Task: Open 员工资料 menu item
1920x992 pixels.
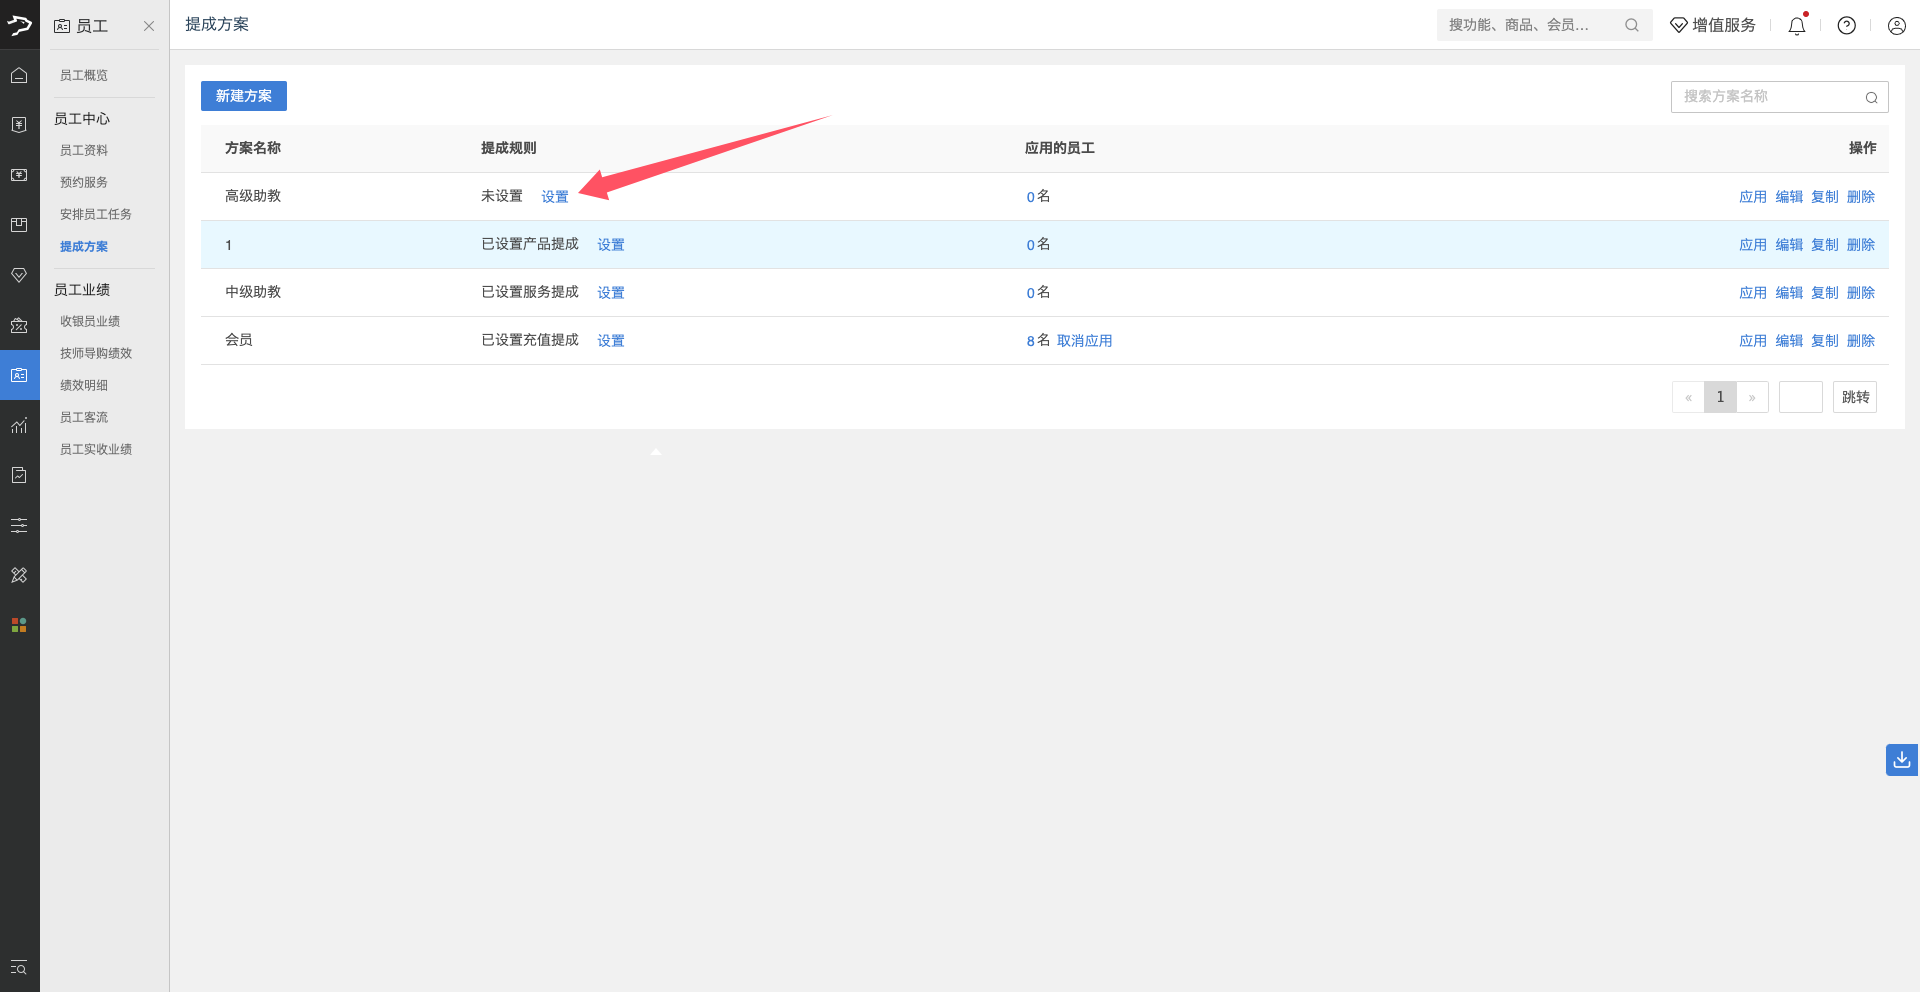Action: tap(84, 150)
